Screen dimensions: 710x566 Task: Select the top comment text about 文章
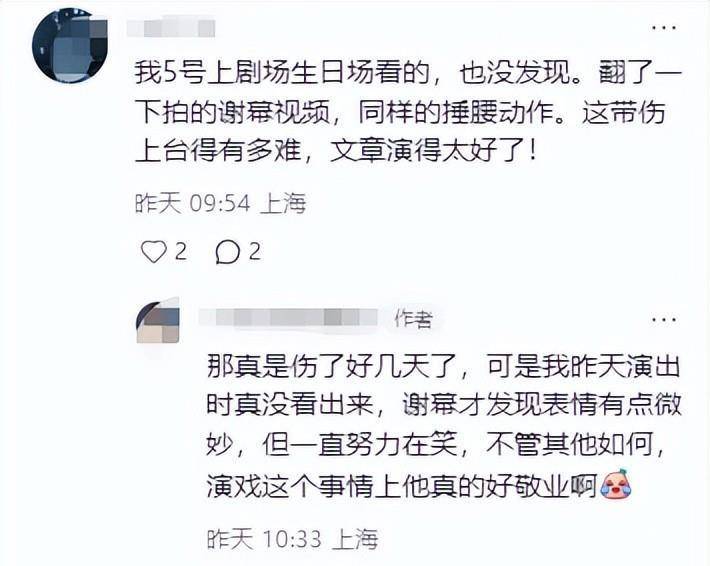pyautogui.click(x=408, y=112)
